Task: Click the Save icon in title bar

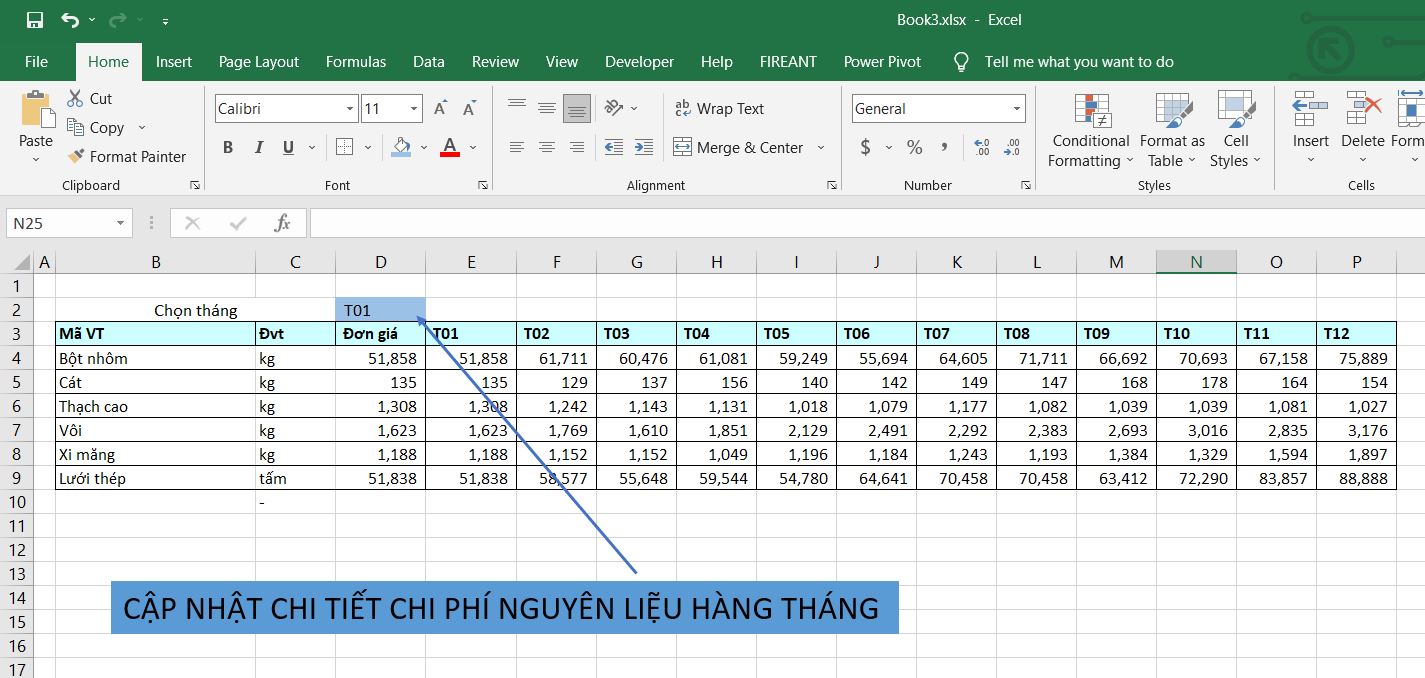Action: click(x=35, y=20)
